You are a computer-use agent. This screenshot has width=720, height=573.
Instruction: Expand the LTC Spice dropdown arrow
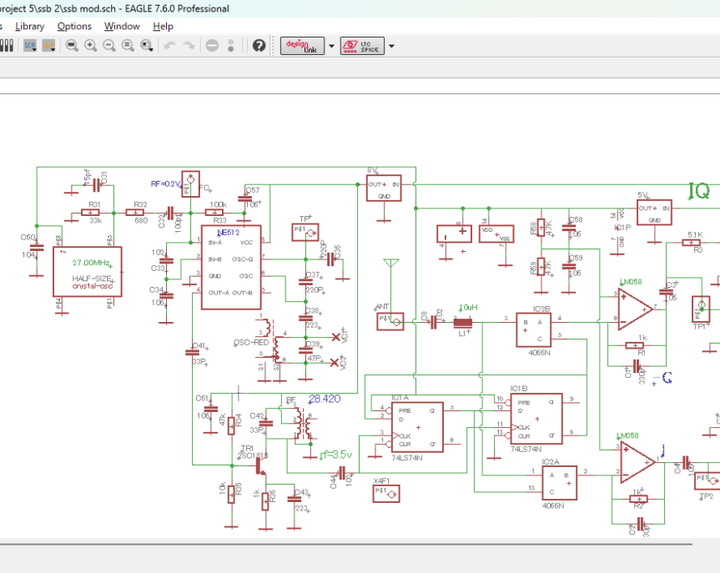point(391,46)
